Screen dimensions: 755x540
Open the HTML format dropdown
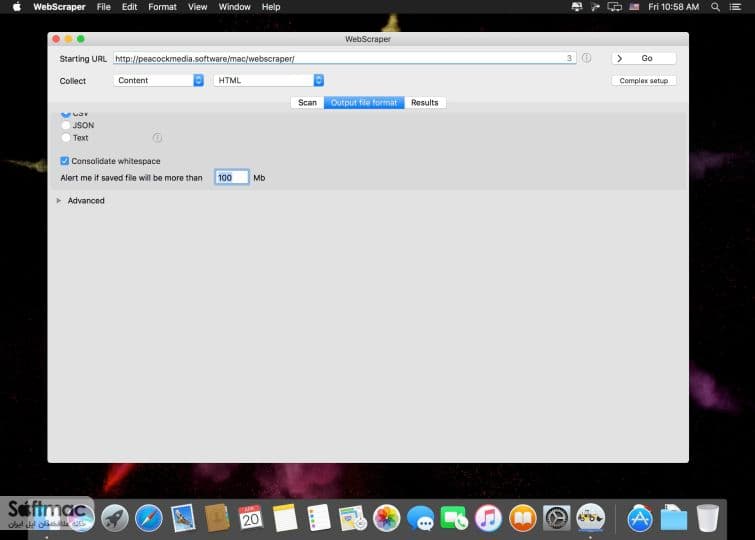tap(269, 80)
